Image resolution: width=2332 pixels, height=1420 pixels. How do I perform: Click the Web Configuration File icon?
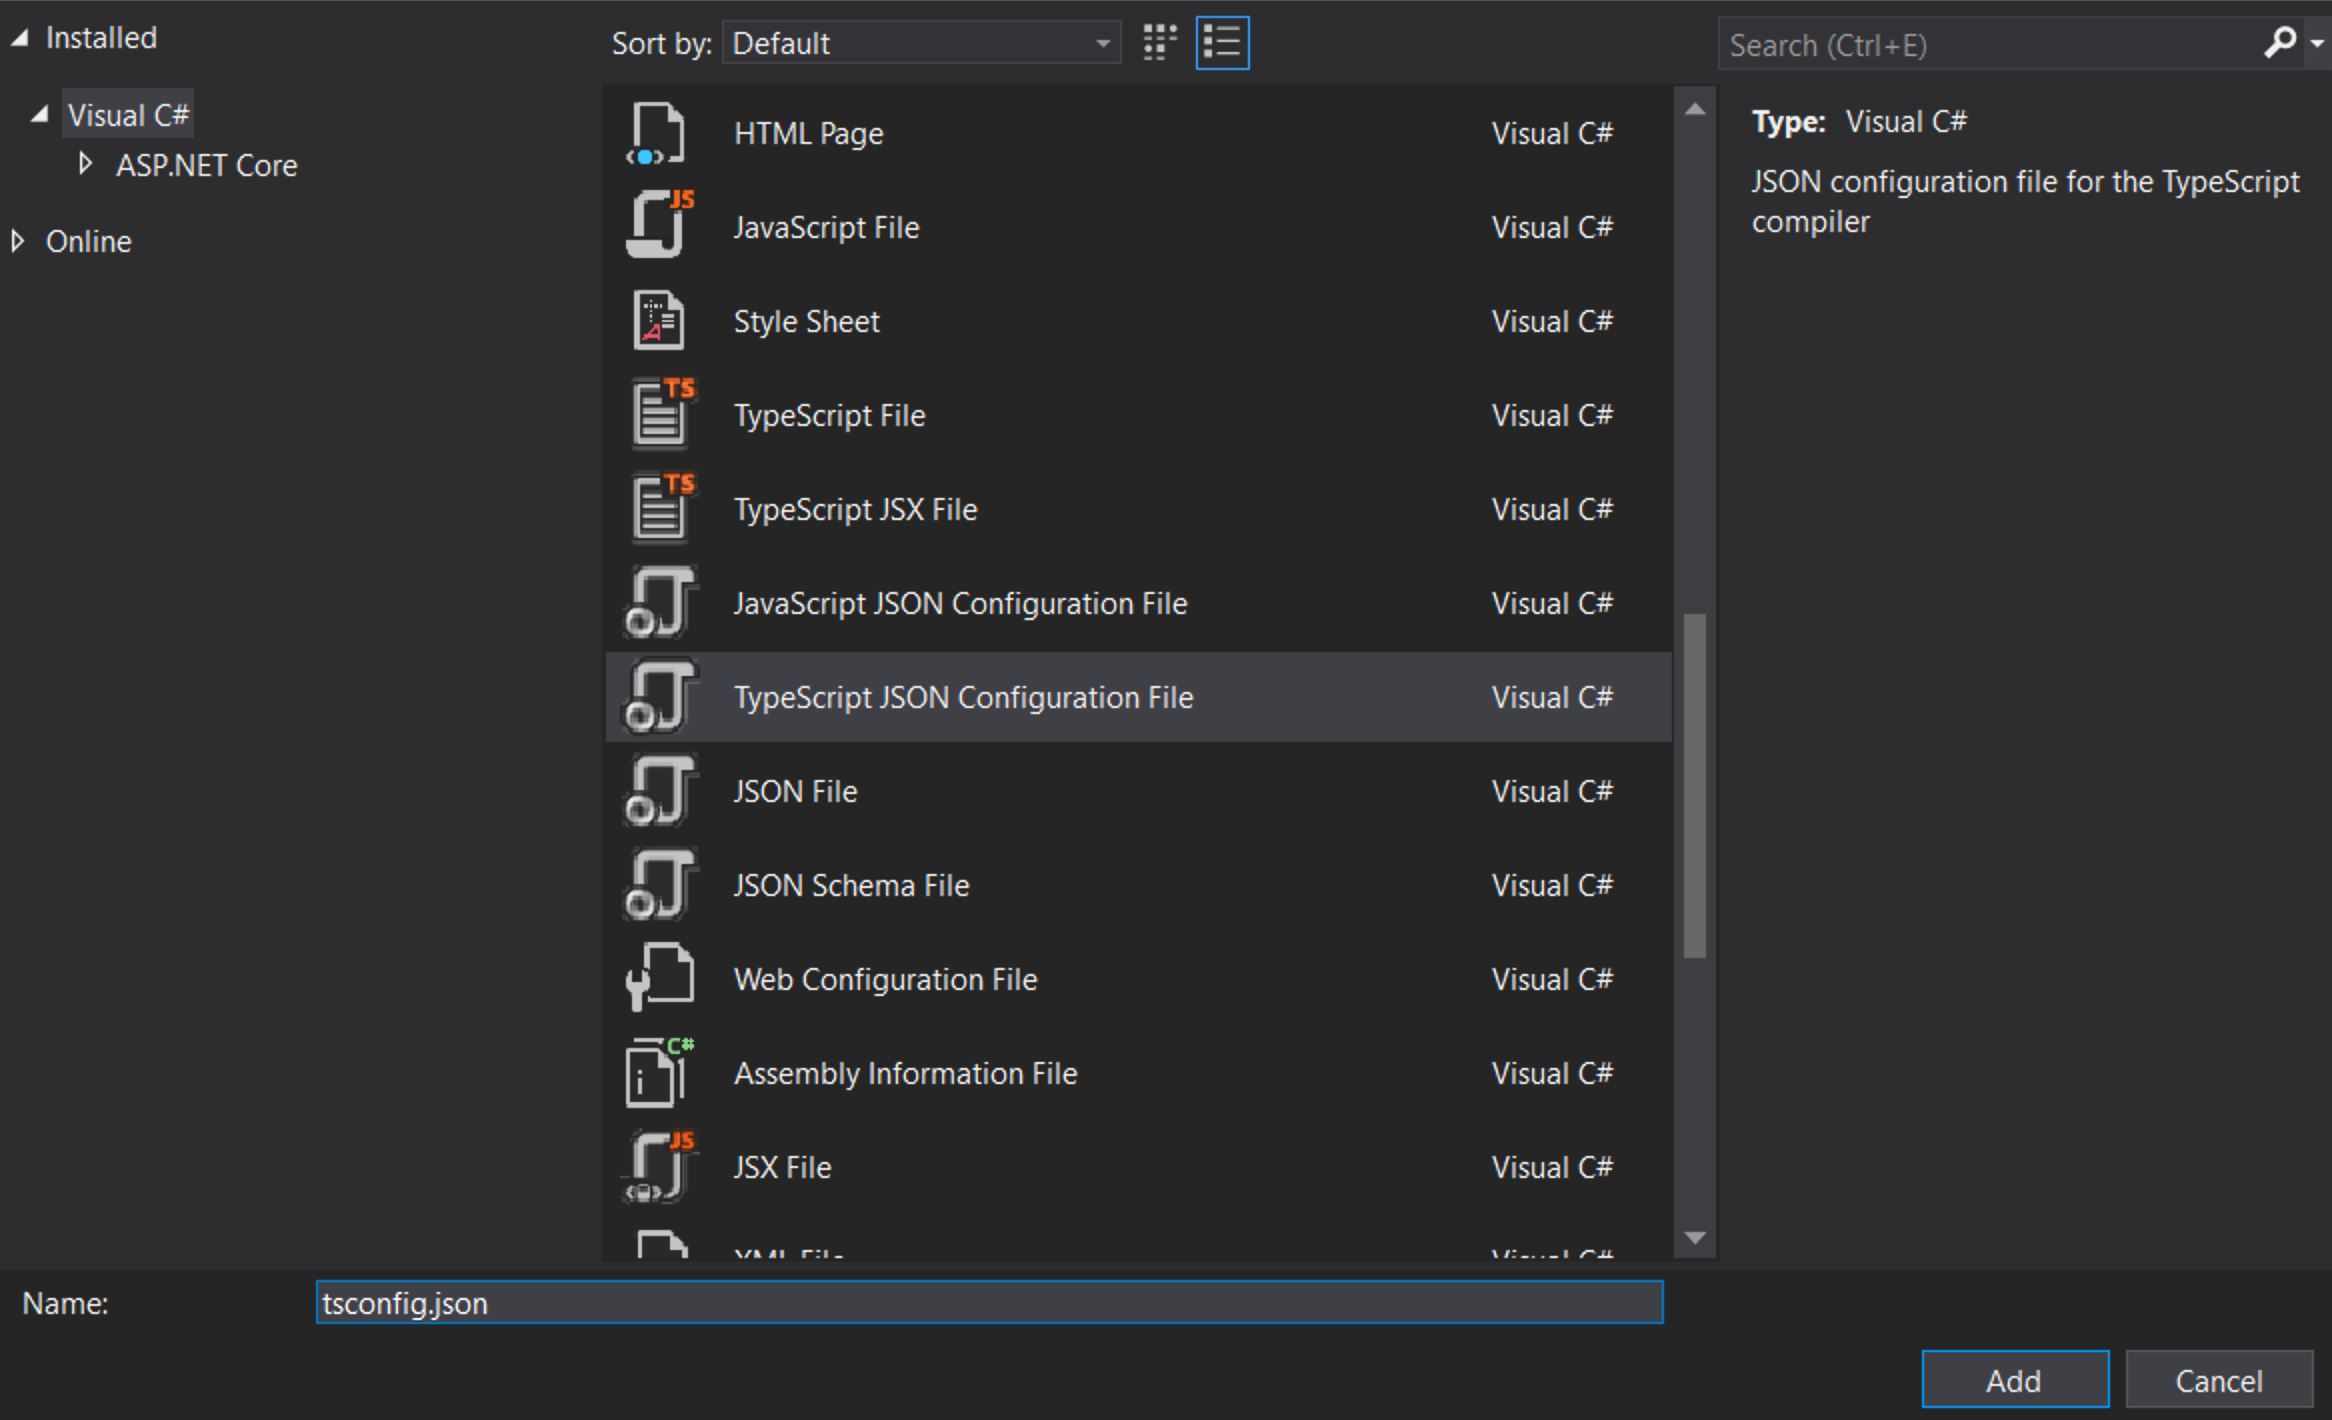point(660,978)
